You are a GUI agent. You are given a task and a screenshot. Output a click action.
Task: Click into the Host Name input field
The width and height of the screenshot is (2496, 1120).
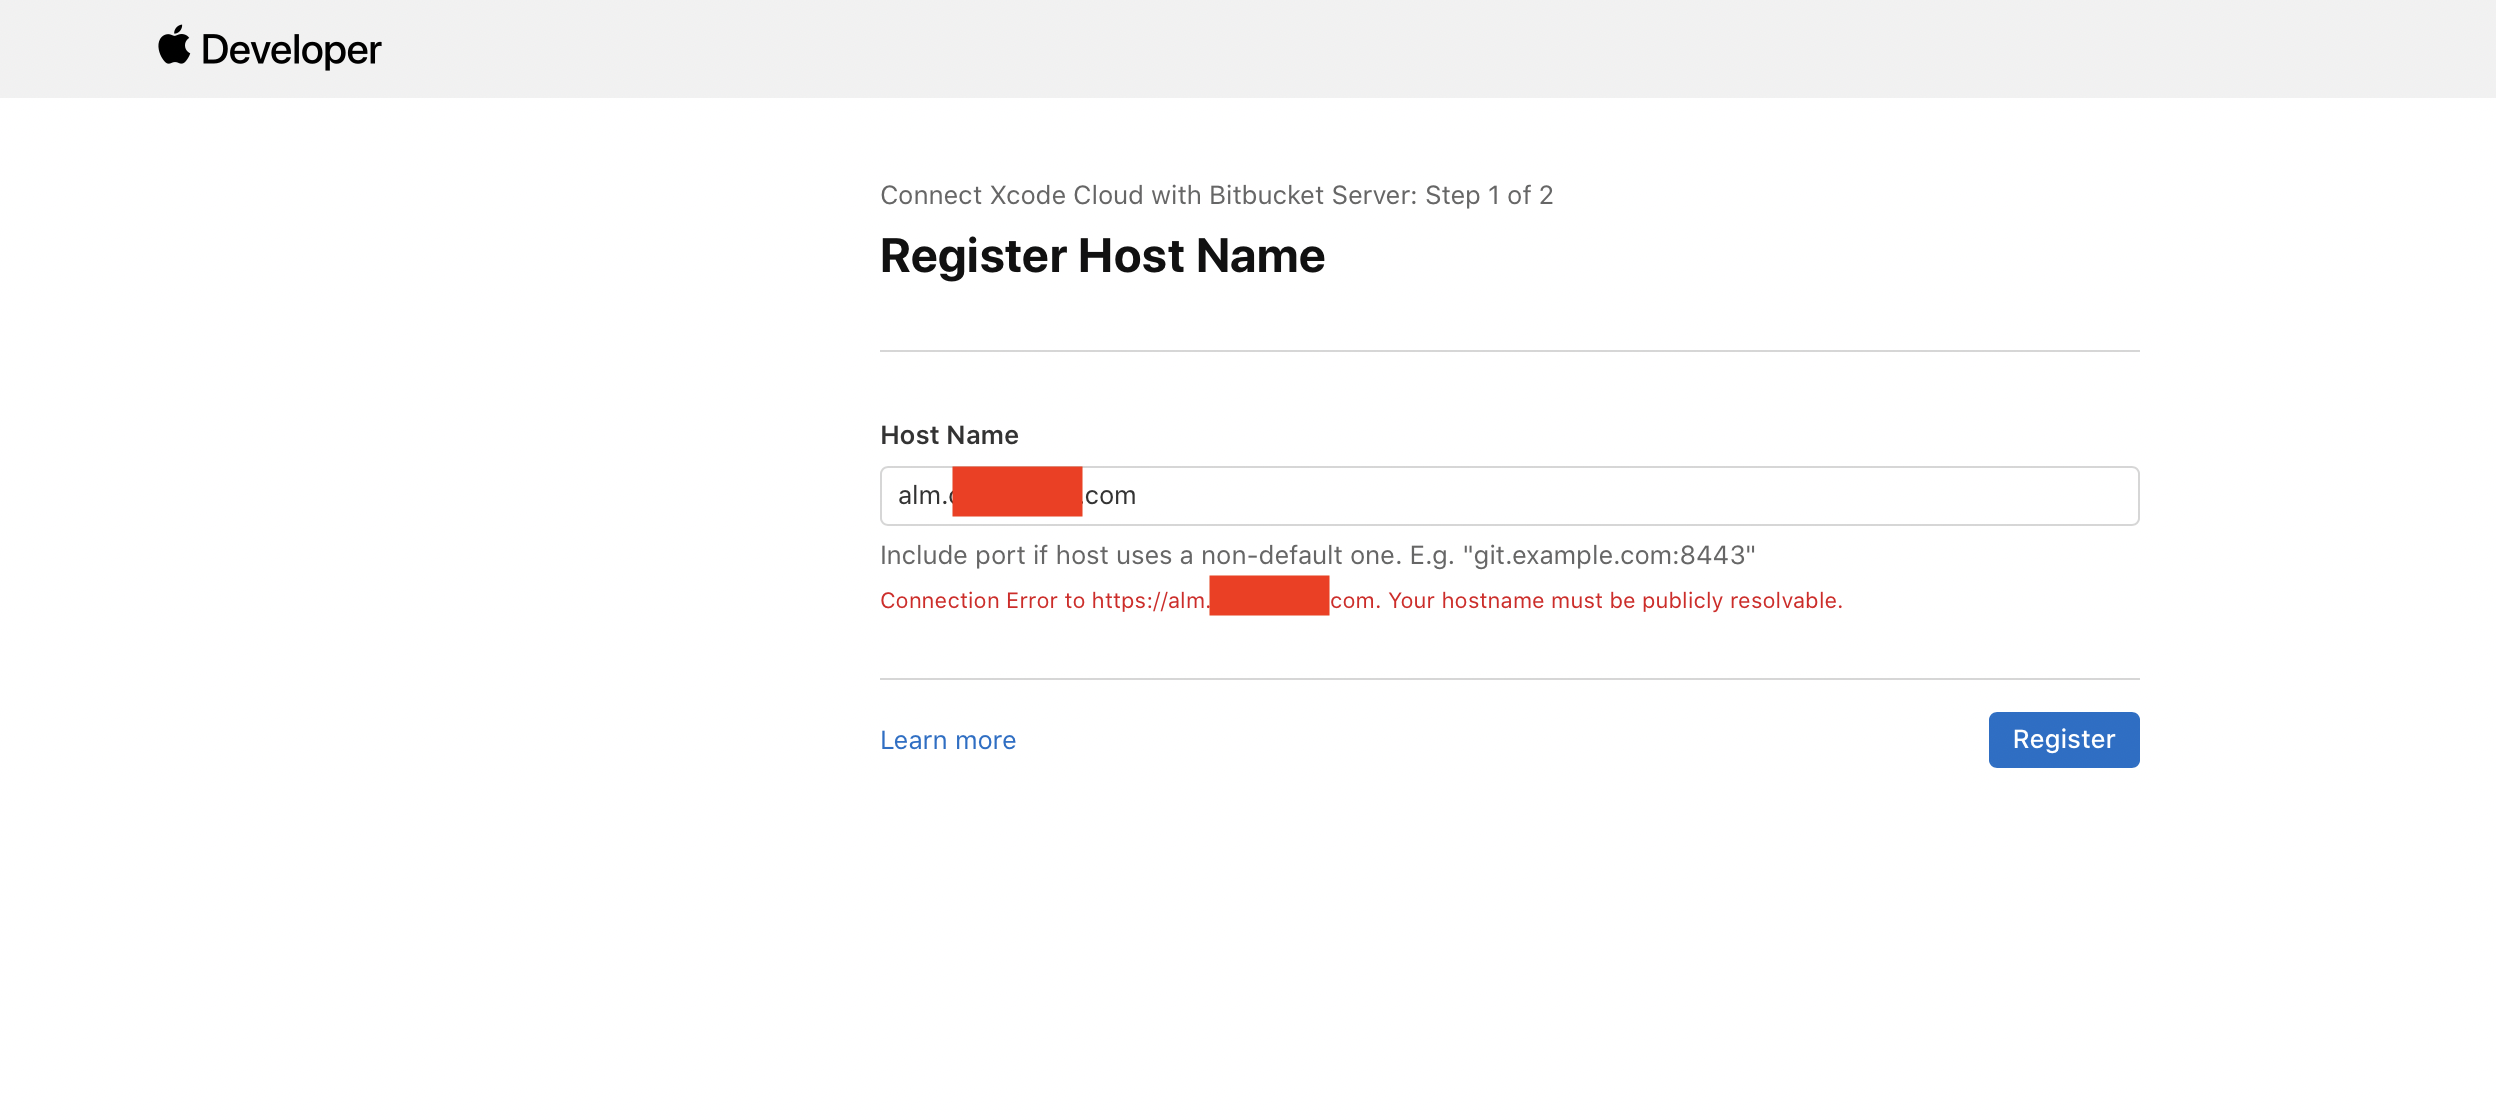click(x=1509, y=496)
